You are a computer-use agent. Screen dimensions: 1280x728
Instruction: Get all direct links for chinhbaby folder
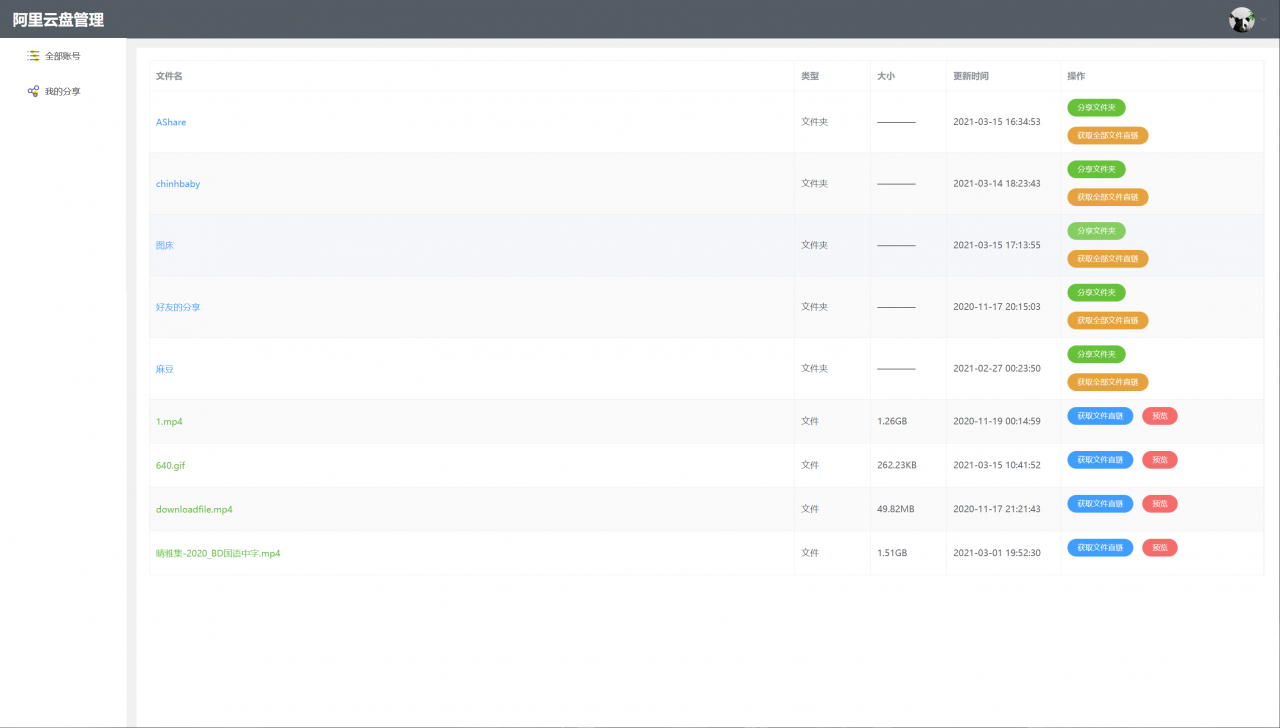click(1108, 198)
